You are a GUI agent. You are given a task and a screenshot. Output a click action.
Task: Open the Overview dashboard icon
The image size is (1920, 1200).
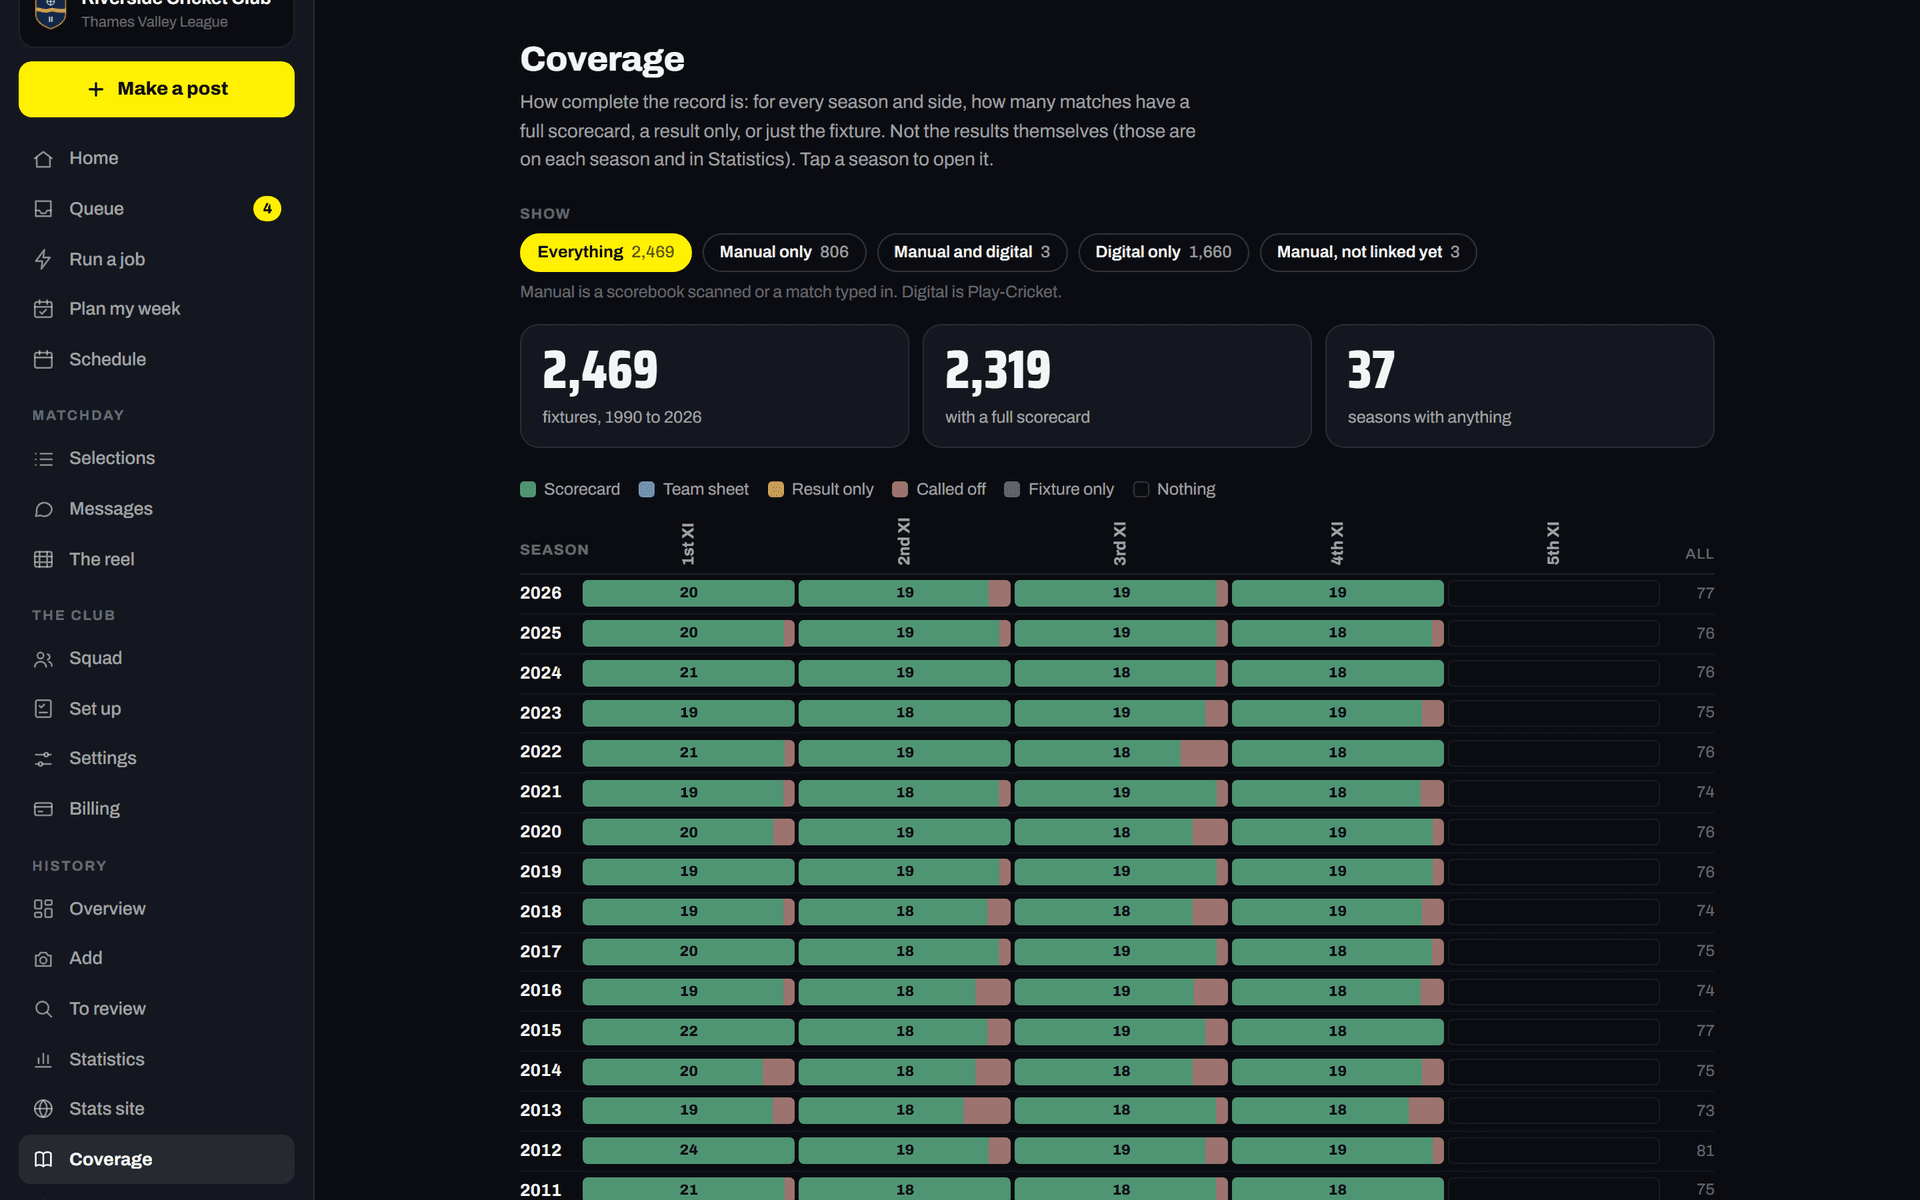point(43,909)
